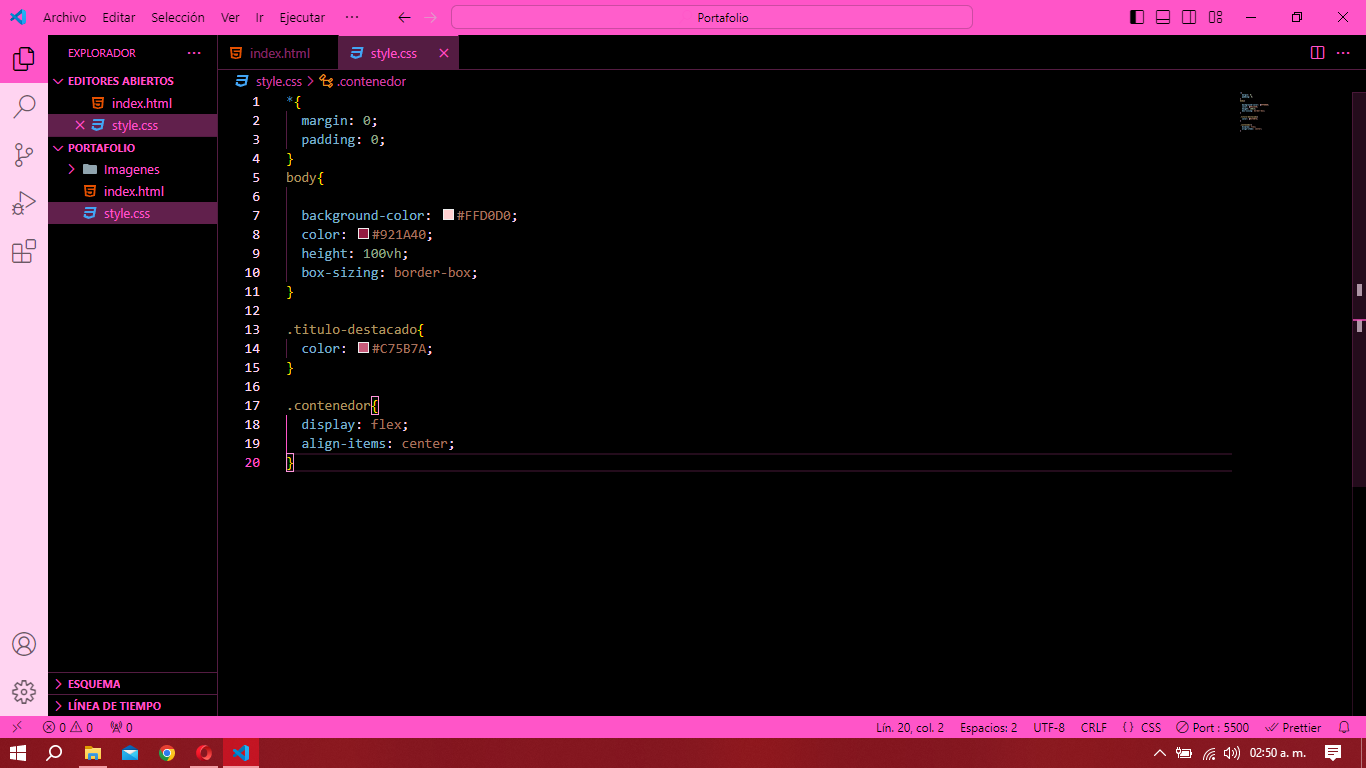Change end of line sequence CRLF
The image size is (1366, 768).
1093,727
